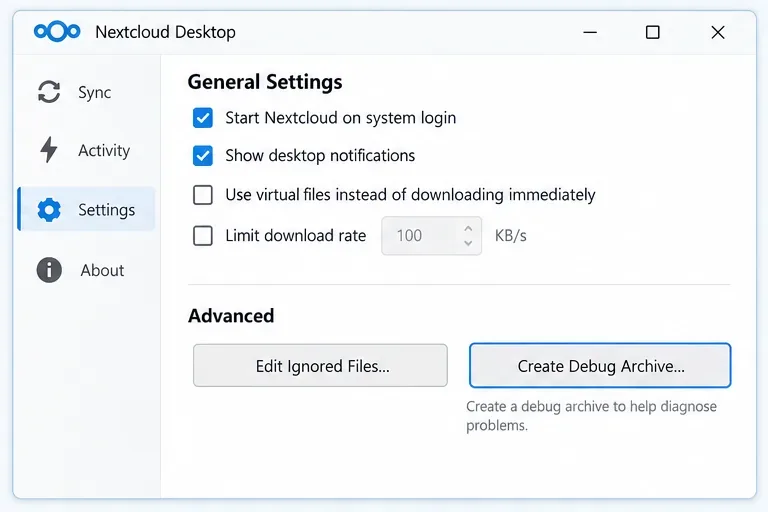The image size is (768, 512).
Task: Click the About info icon
Action: [x=49, y=270]
